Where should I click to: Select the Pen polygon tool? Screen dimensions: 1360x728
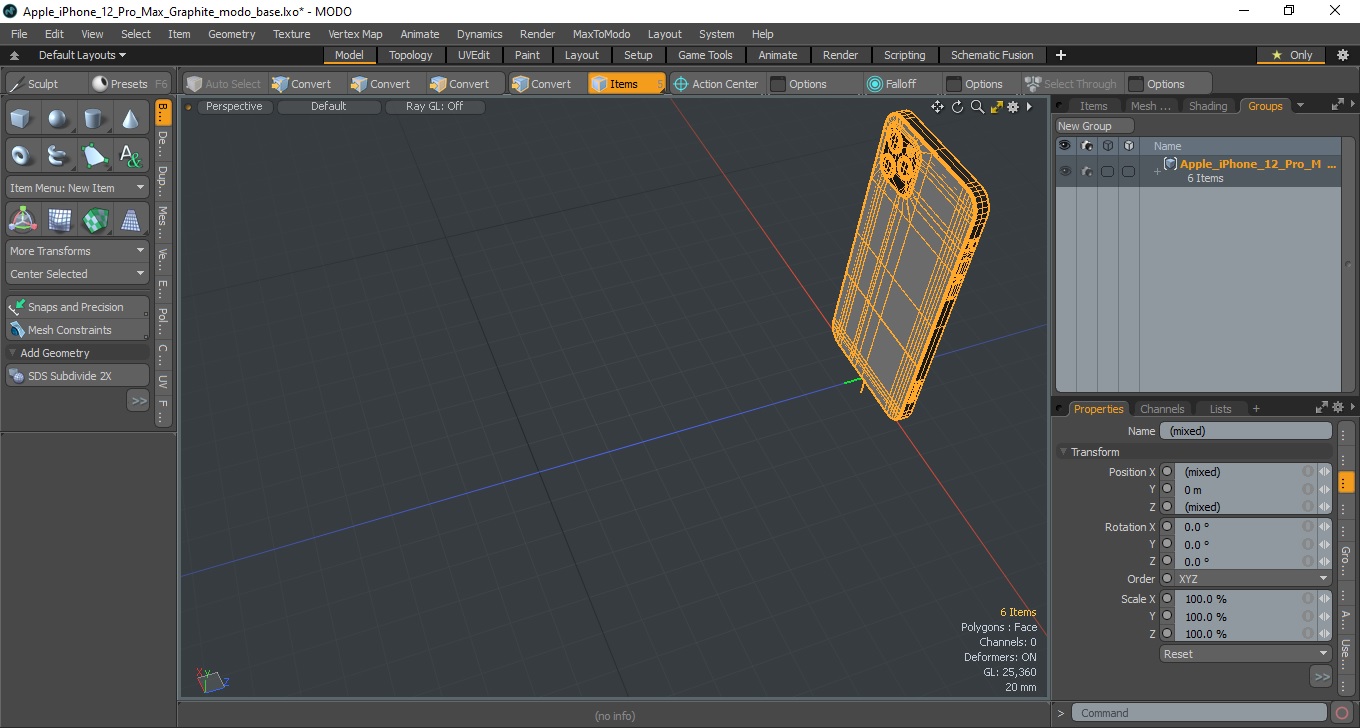[94, 155]
